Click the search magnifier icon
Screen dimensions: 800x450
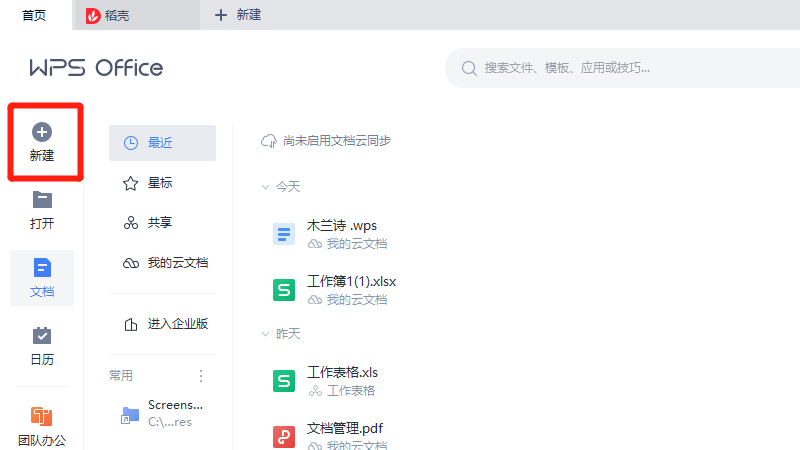pyautogui.click(x=468, y=68)
